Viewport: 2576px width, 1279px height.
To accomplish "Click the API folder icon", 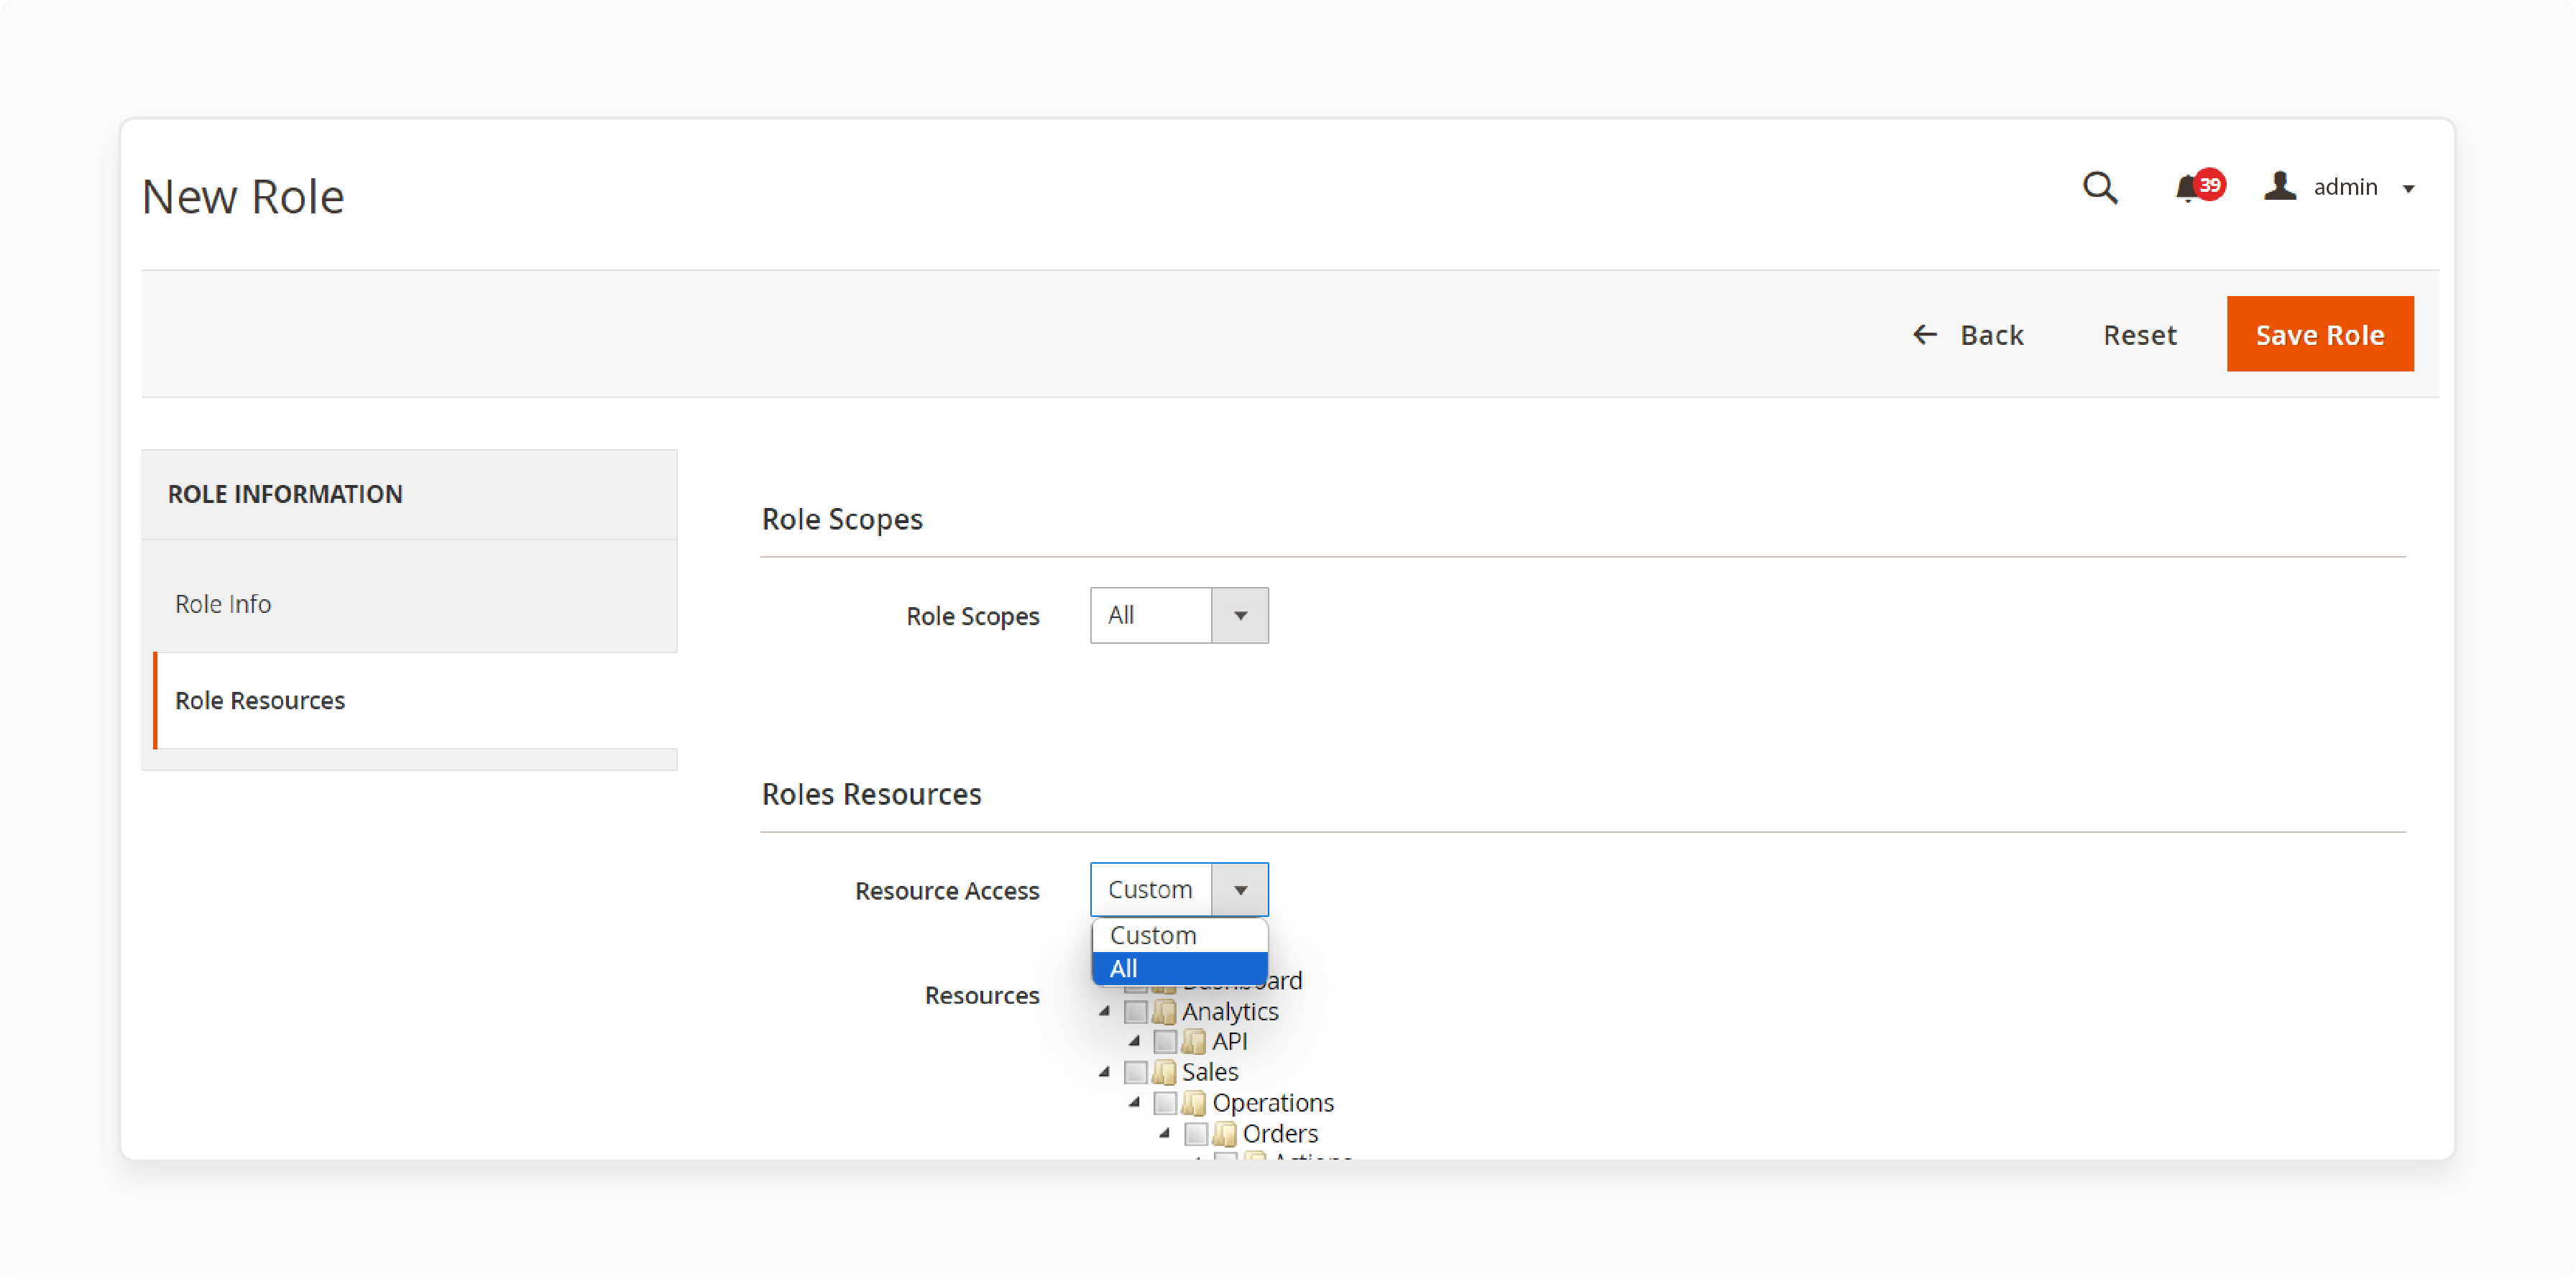I will pos(1193,1041).
